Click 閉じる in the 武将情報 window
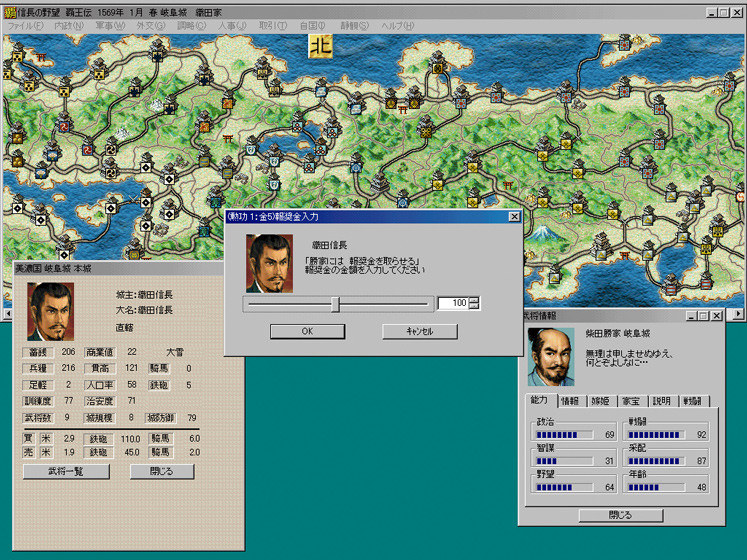 [621, 515]
